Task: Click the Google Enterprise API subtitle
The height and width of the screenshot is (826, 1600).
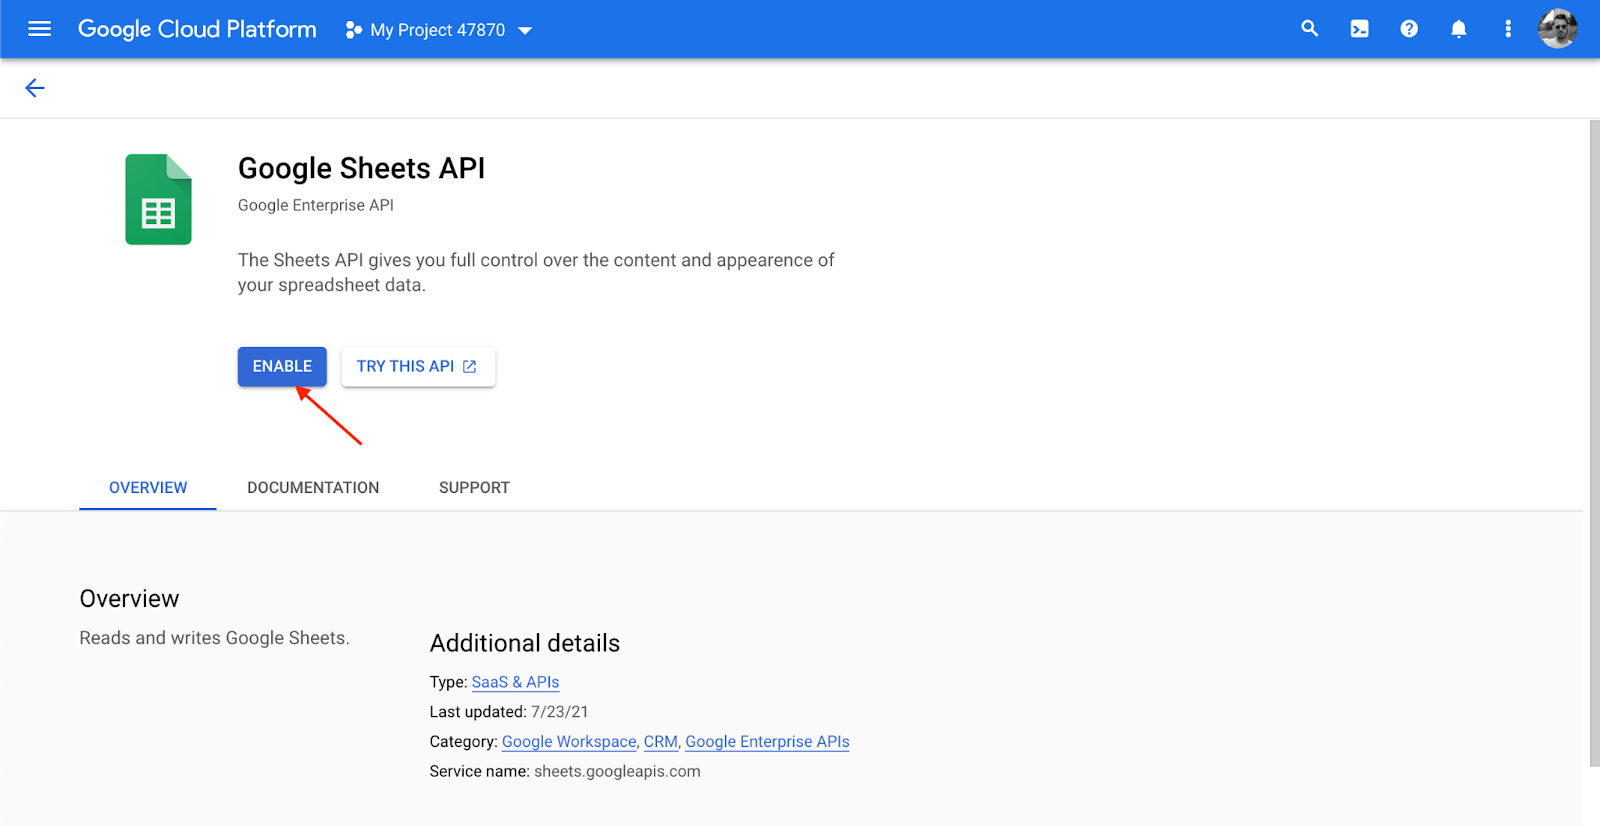Action: [x=316, y=205]
